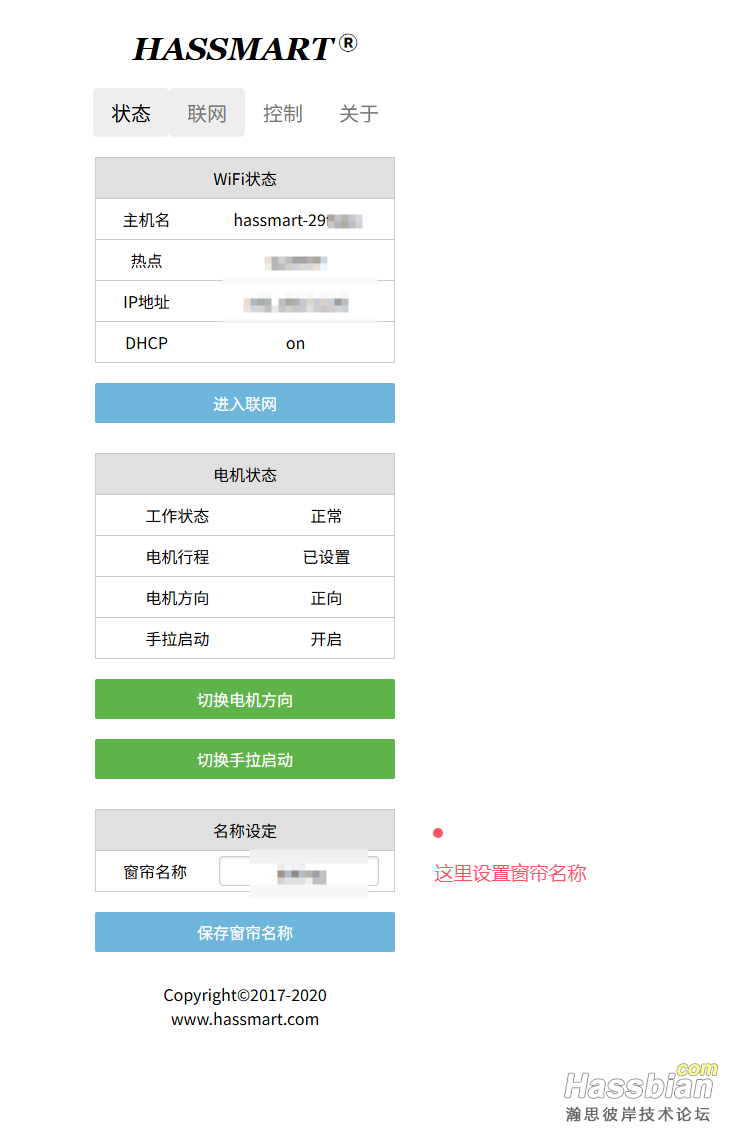Click the www.hassmart.com text
The height and width of the screenshot is (1132, 739).
(x=245, y=1019)
